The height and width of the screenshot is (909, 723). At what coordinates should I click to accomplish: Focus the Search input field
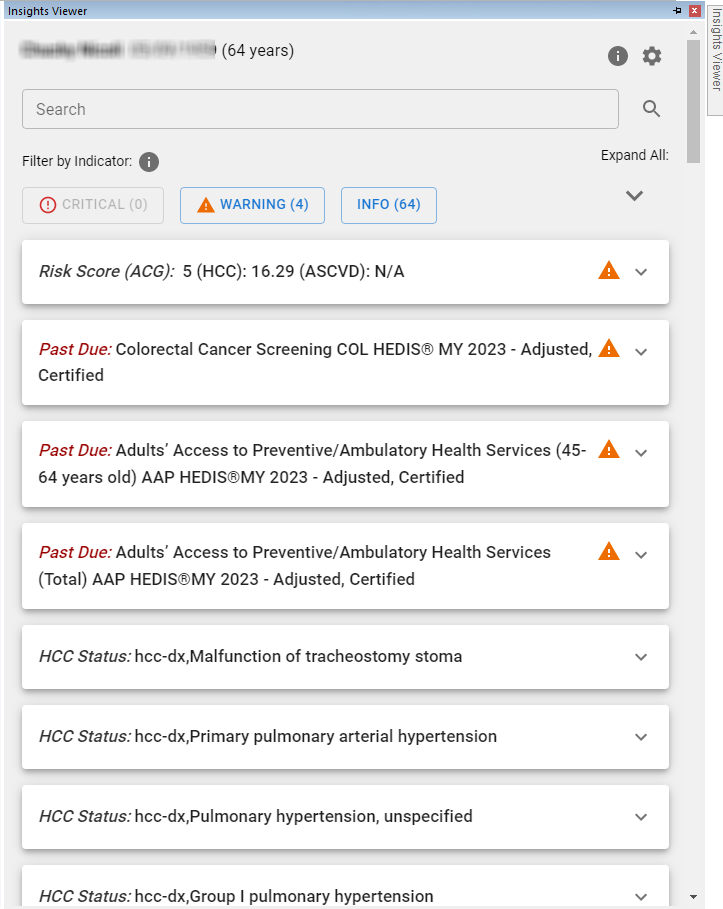(320, 109)
